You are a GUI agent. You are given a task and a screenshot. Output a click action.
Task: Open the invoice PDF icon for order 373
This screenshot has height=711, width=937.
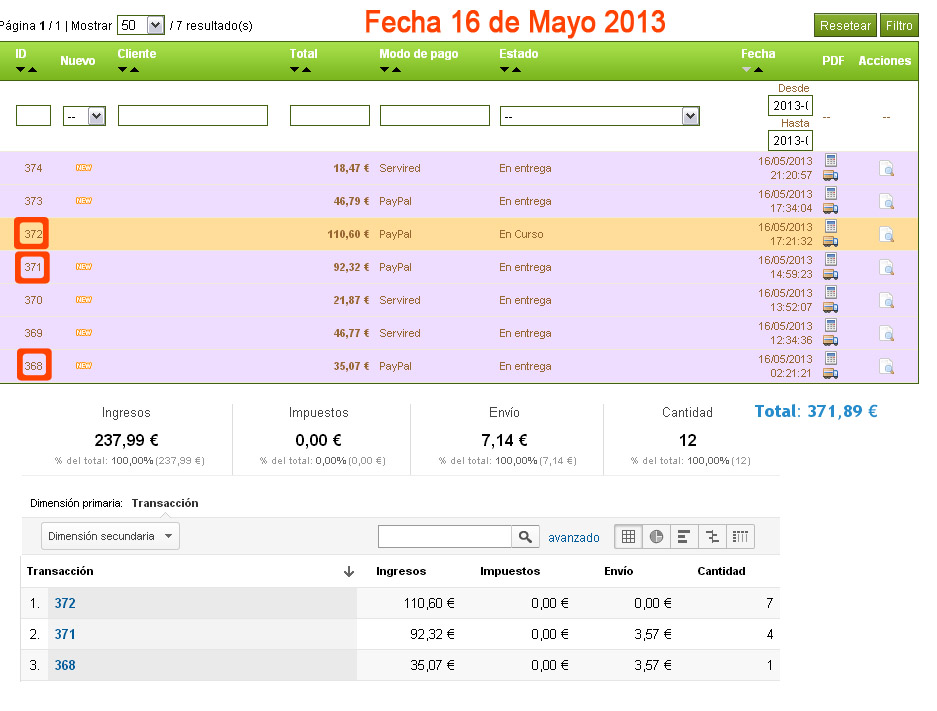pyautogui.click(x=831, y=193)
